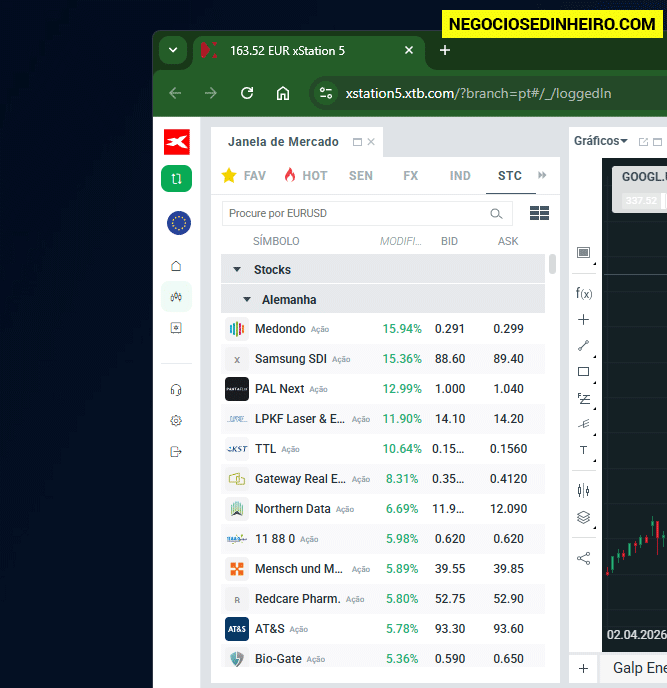Select the AT&S stock row

pos(383,629)
